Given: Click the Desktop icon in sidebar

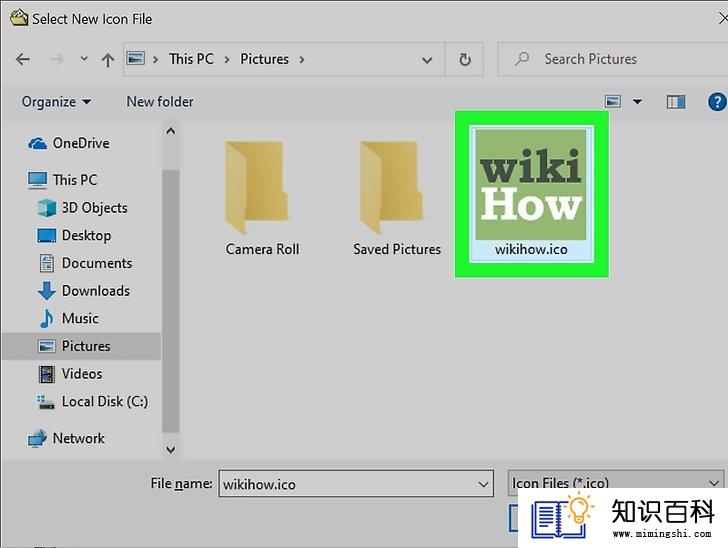Looking at the screenshot, I should (46, 235).
